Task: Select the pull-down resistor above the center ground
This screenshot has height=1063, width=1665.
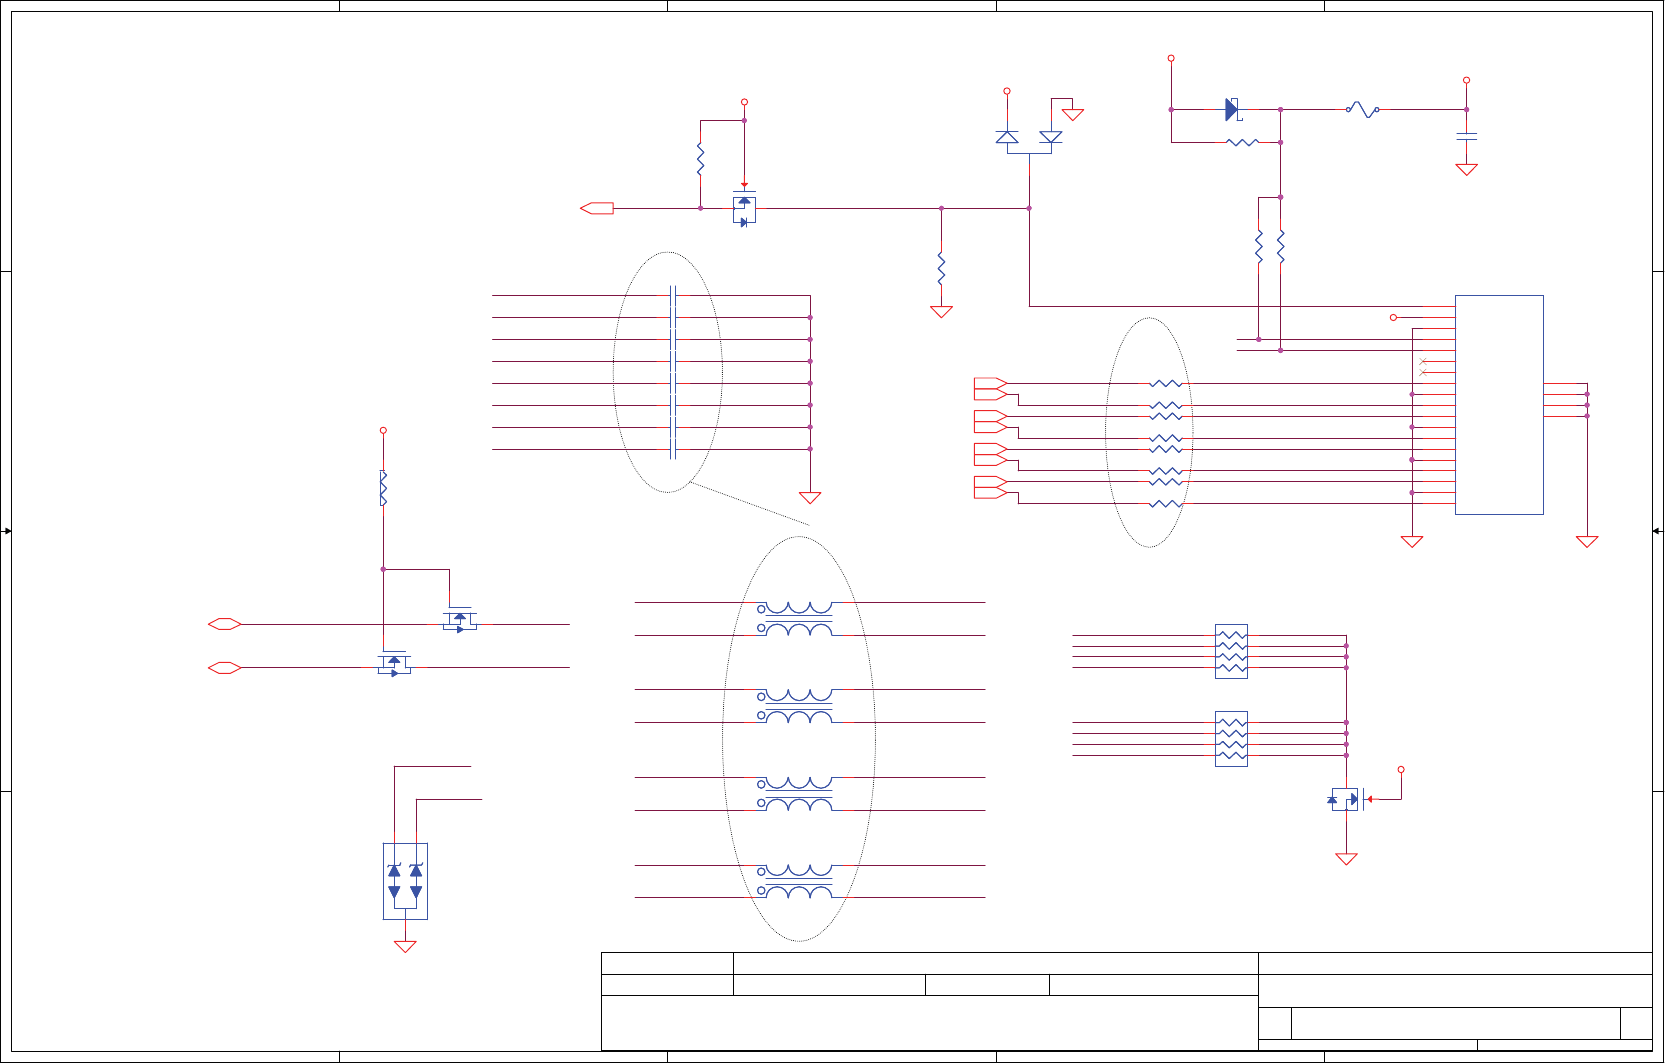Action: point(941,268)
